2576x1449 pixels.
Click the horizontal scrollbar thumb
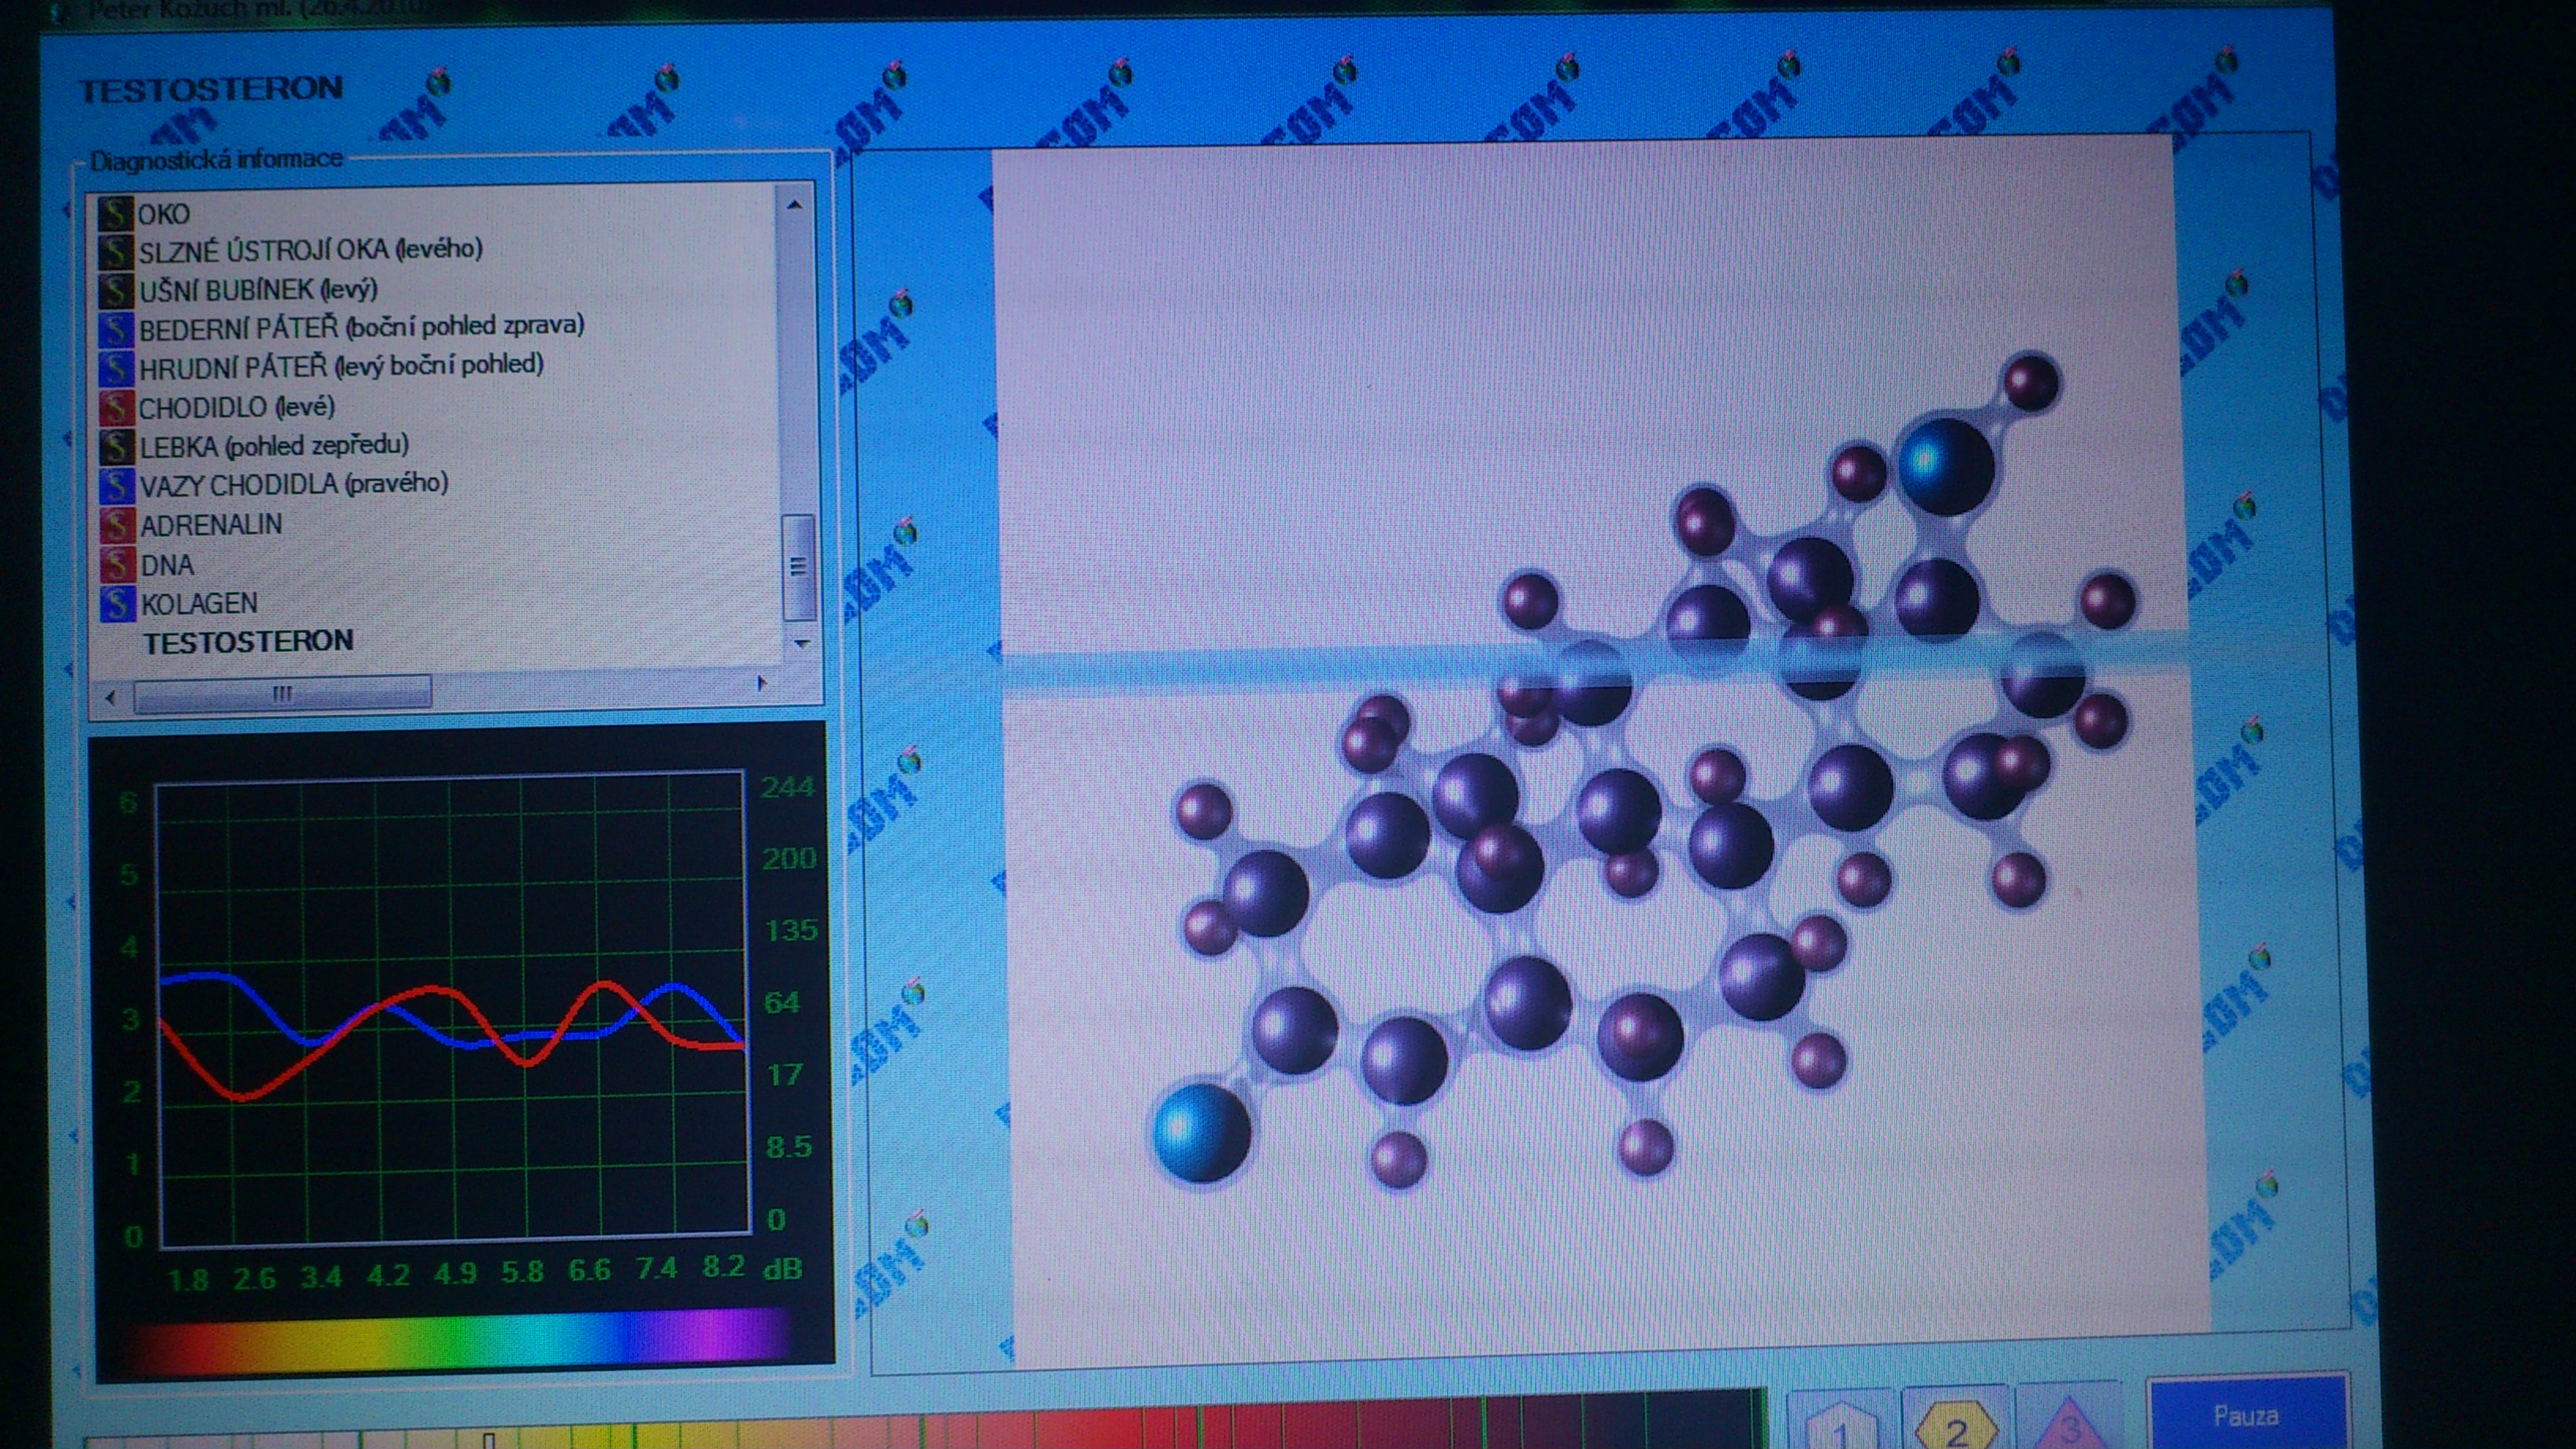(283, 693)
